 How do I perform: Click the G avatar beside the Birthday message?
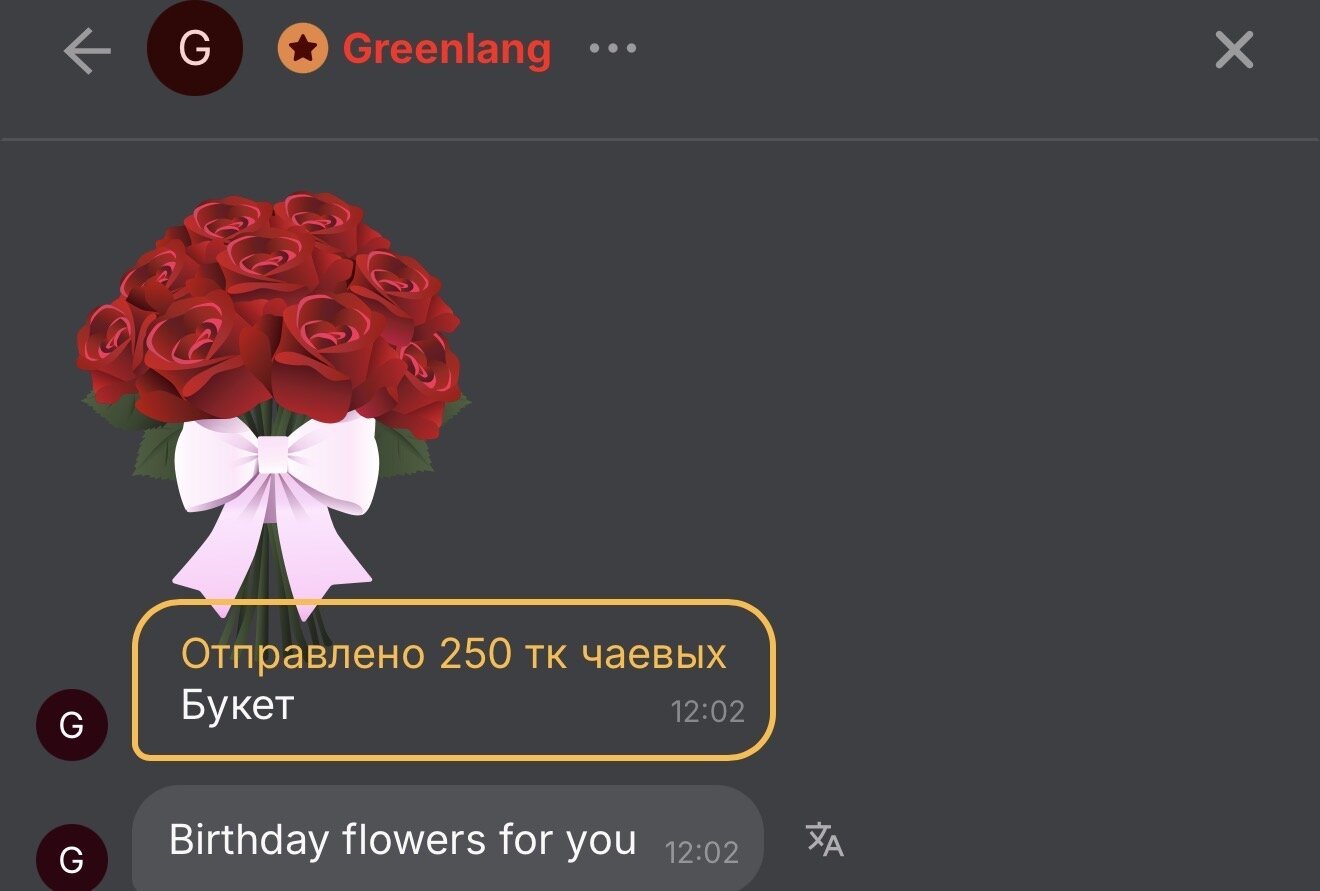click(x=72, y=858)
